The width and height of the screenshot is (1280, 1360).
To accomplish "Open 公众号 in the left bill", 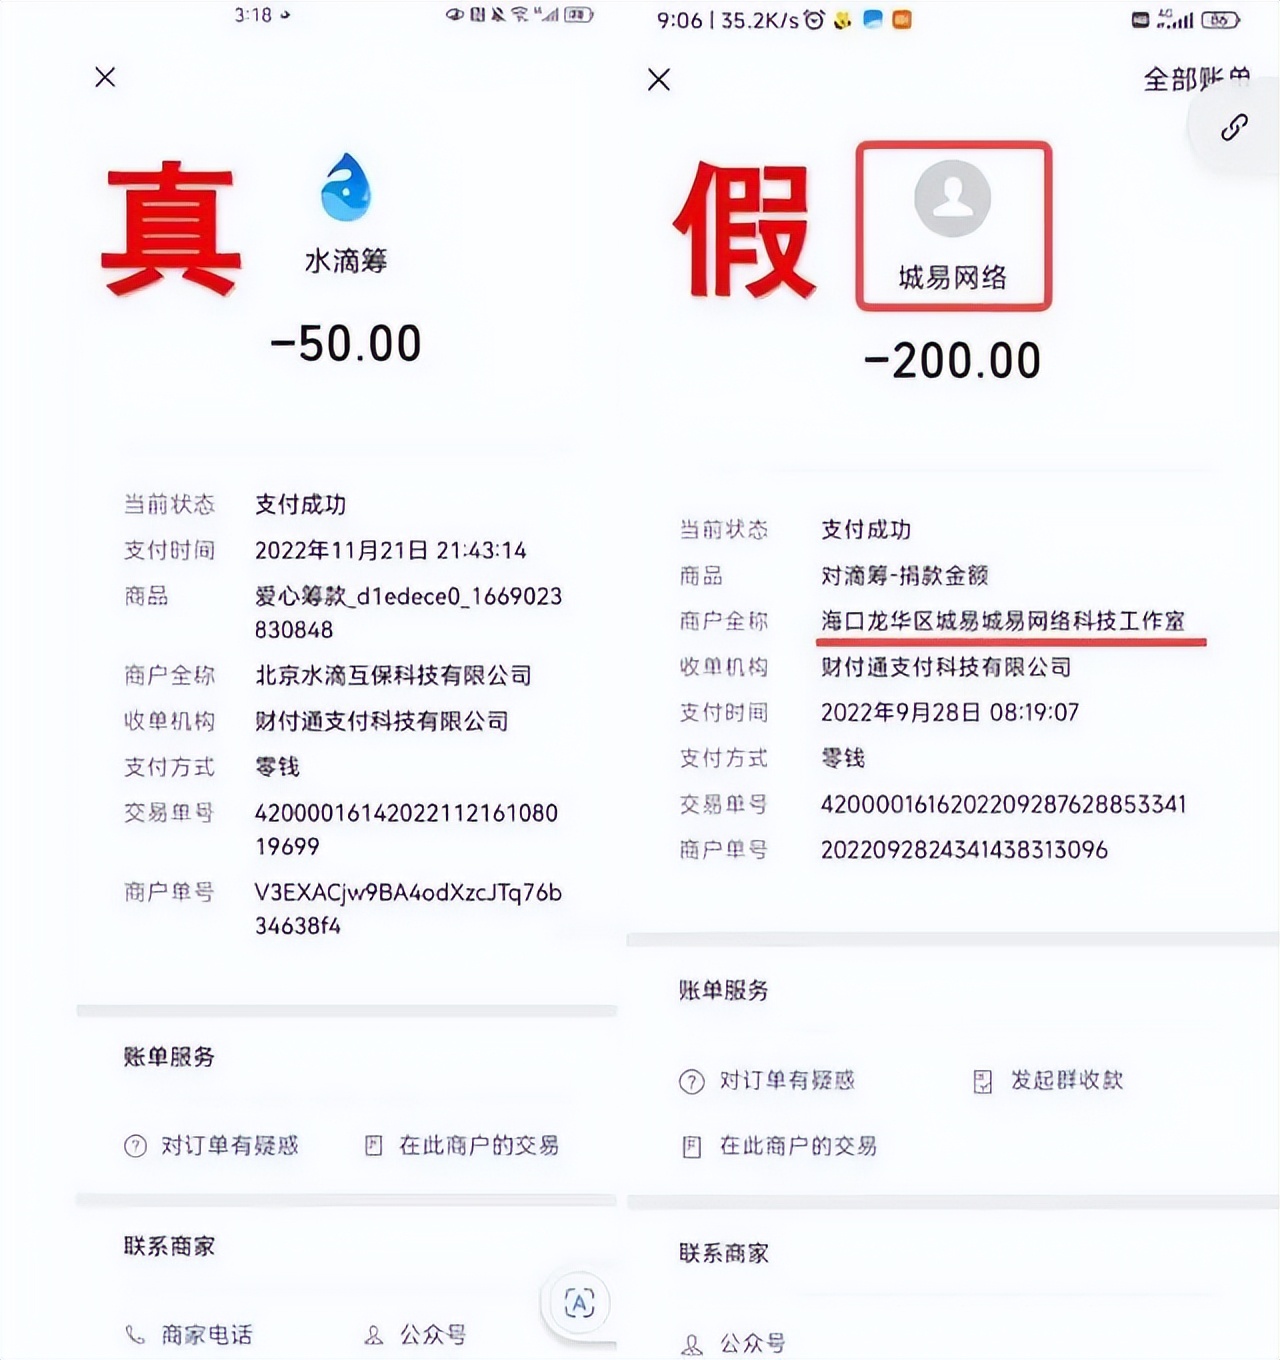I will (x=415, y=1334).
